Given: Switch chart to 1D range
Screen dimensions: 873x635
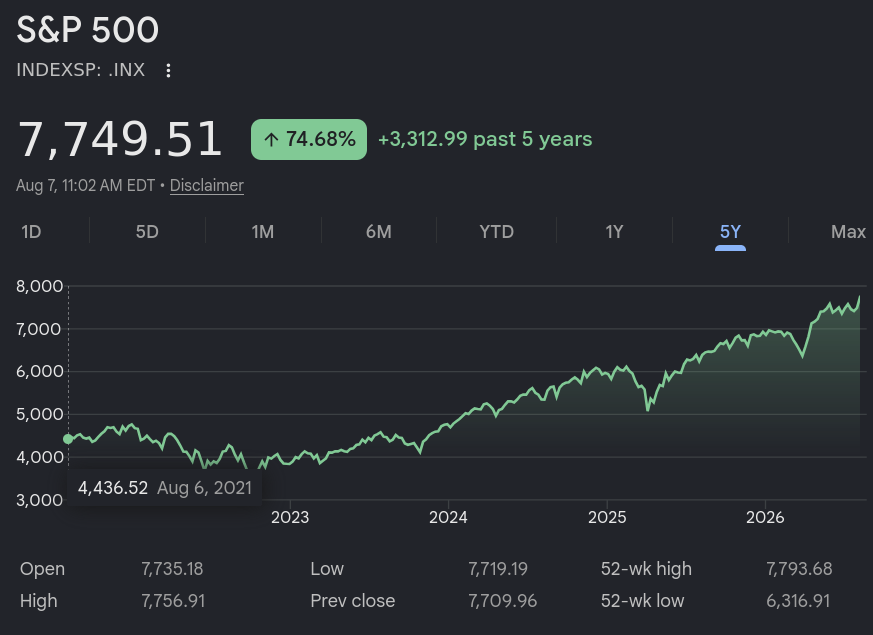Looking at the screenshot, I should (31, 232).
